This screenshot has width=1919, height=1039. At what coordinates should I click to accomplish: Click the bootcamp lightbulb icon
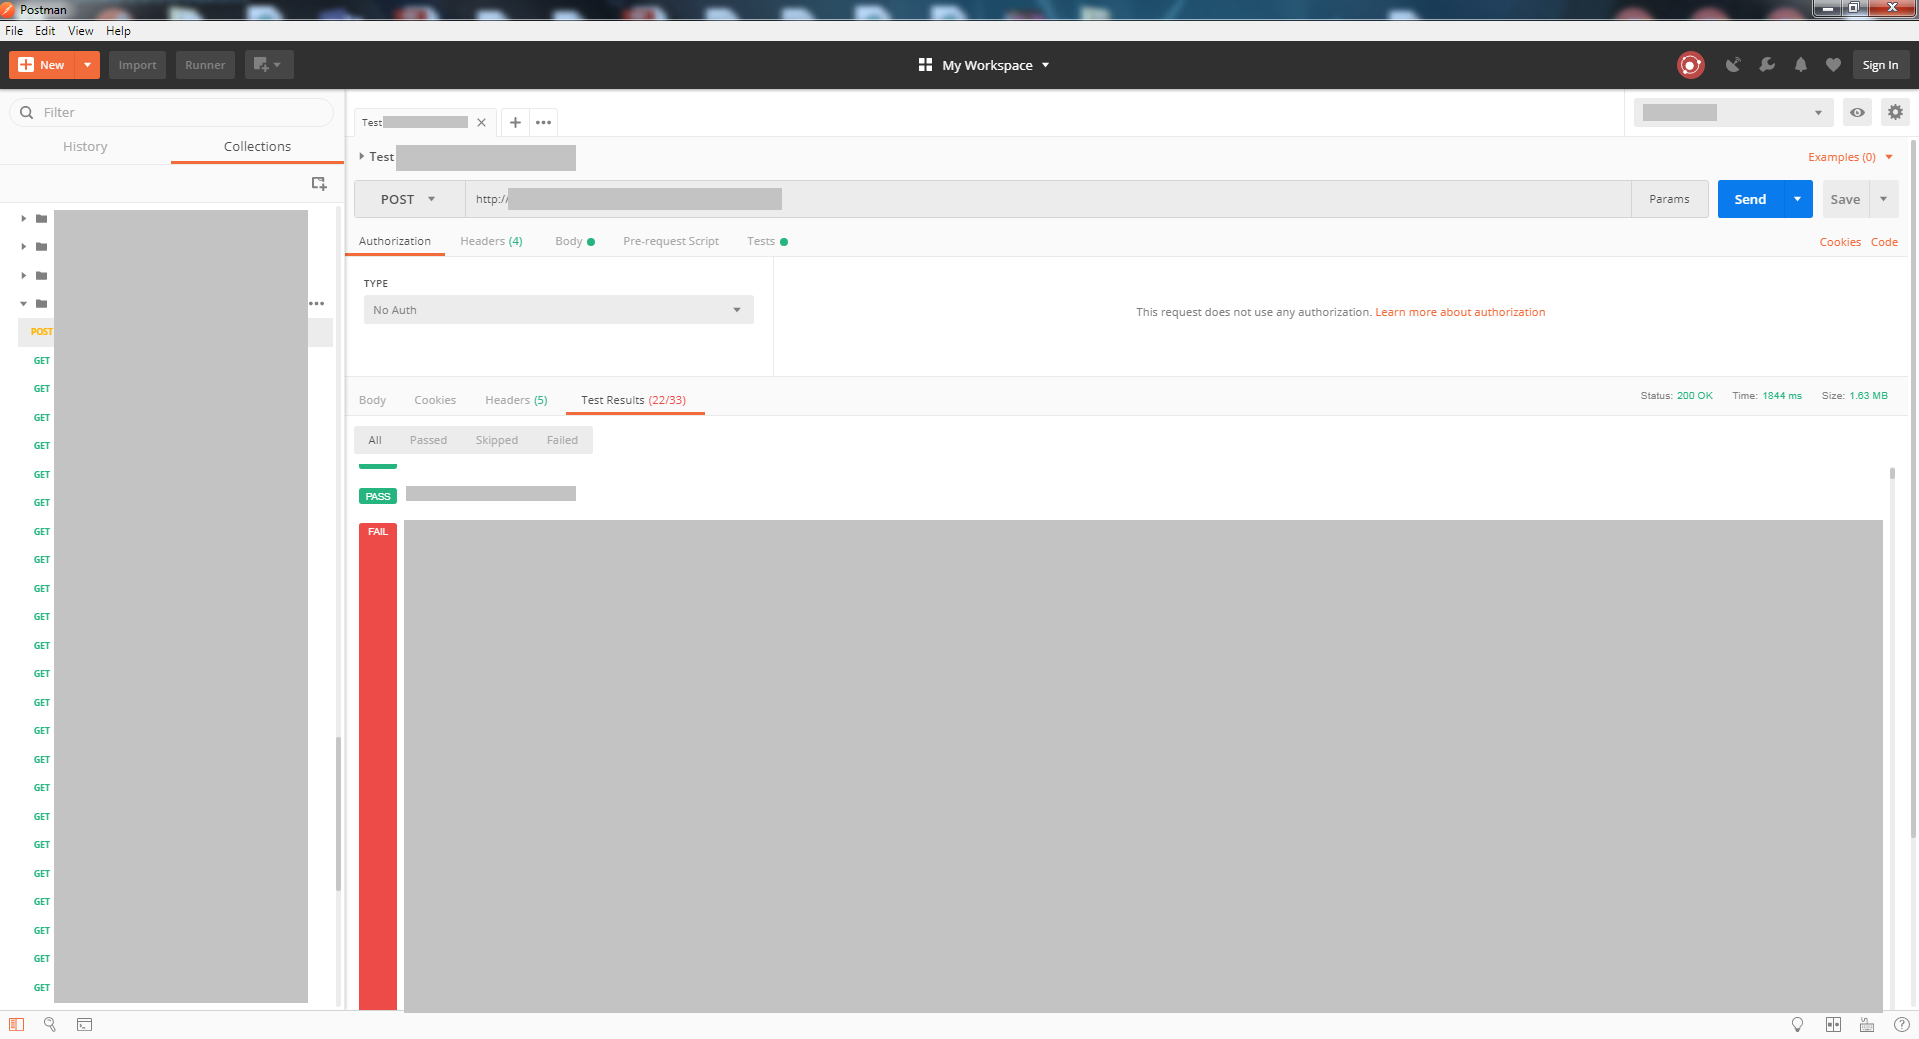tap(1797, 1024)
